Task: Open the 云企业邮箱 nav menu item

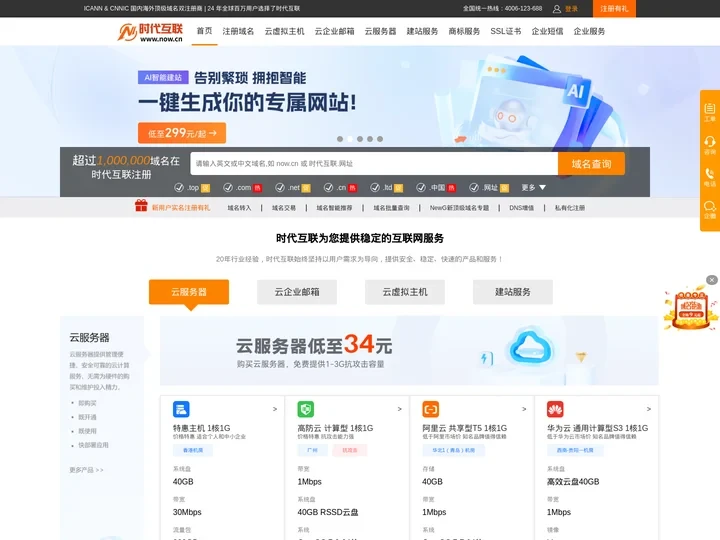Action: point(334,31)
